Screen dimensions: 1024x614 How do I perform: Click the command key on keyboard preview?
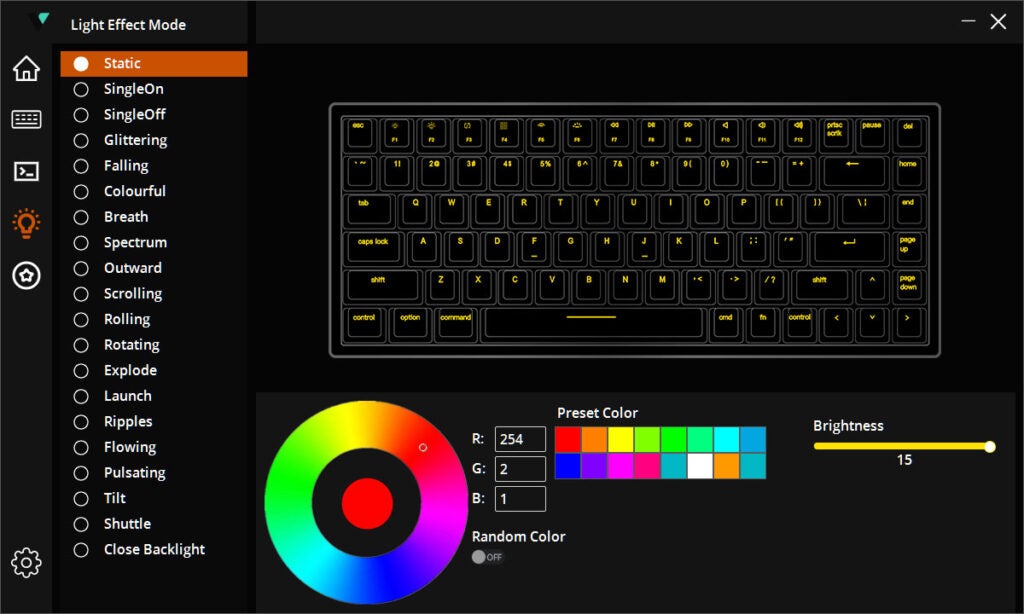pyautogui.click(x=456, y=324)
